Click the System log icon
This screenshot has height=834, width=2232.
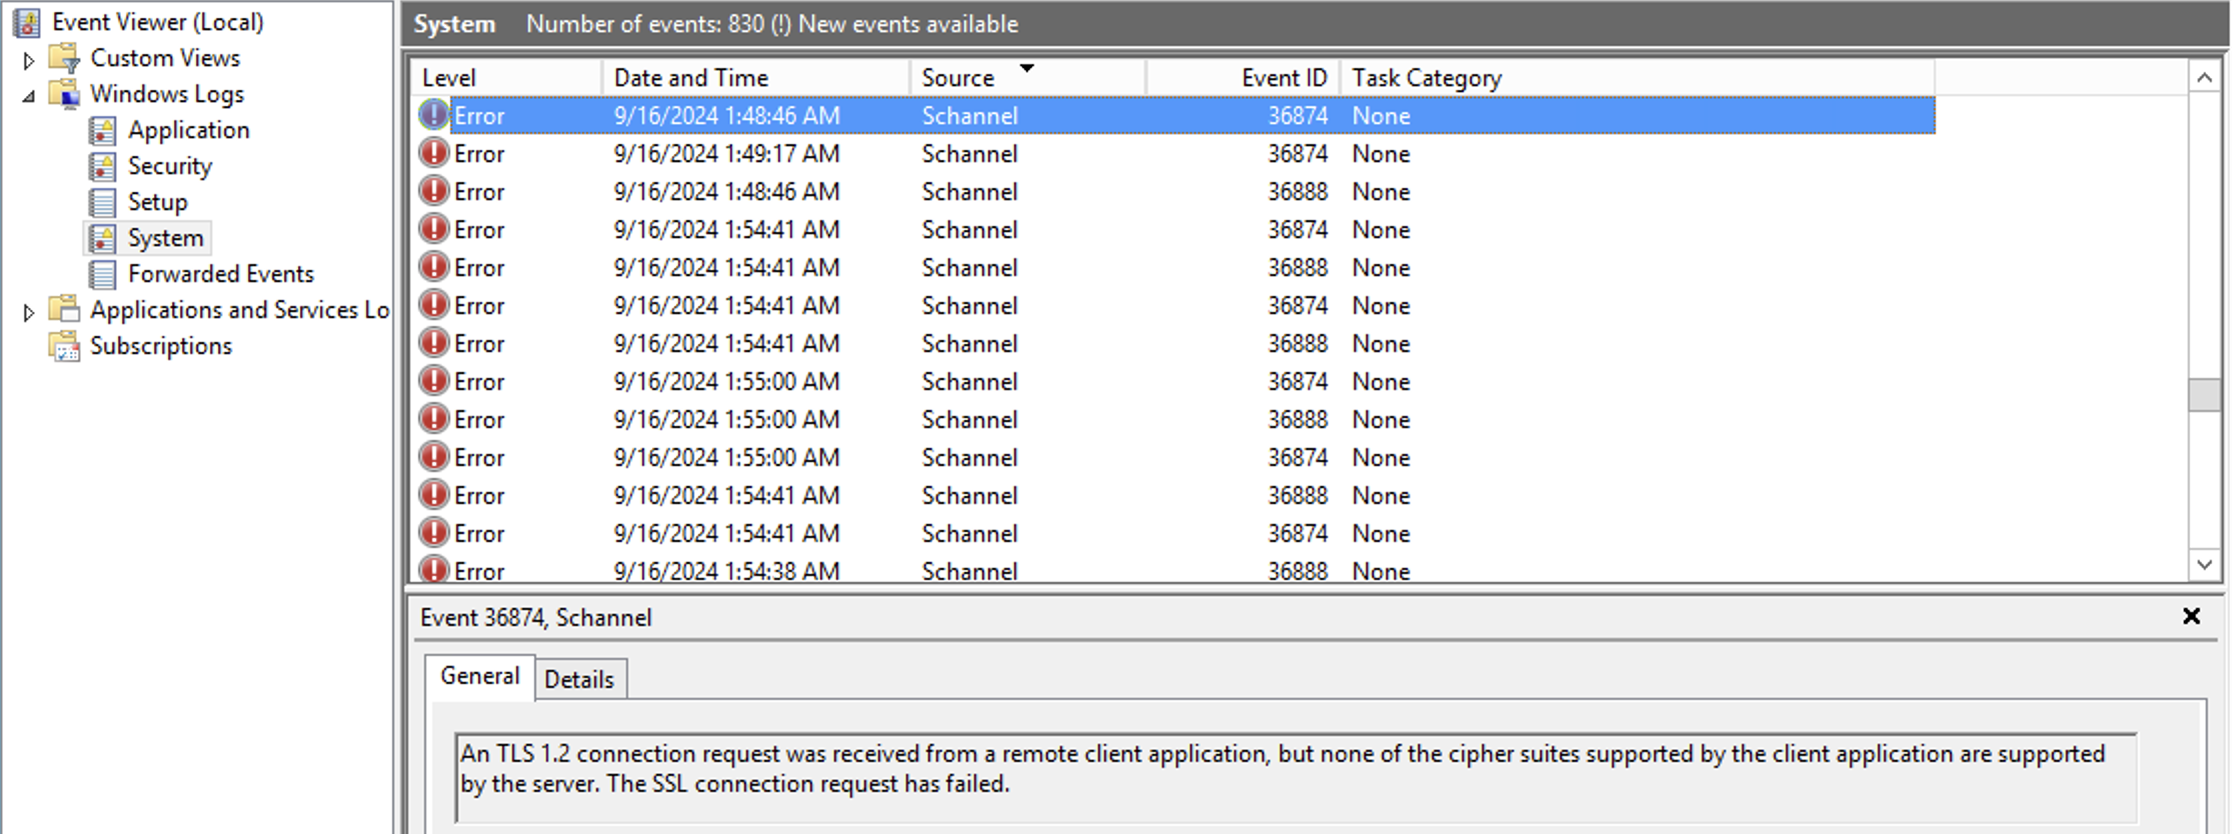pyautogui.click(x=102, y=238)
